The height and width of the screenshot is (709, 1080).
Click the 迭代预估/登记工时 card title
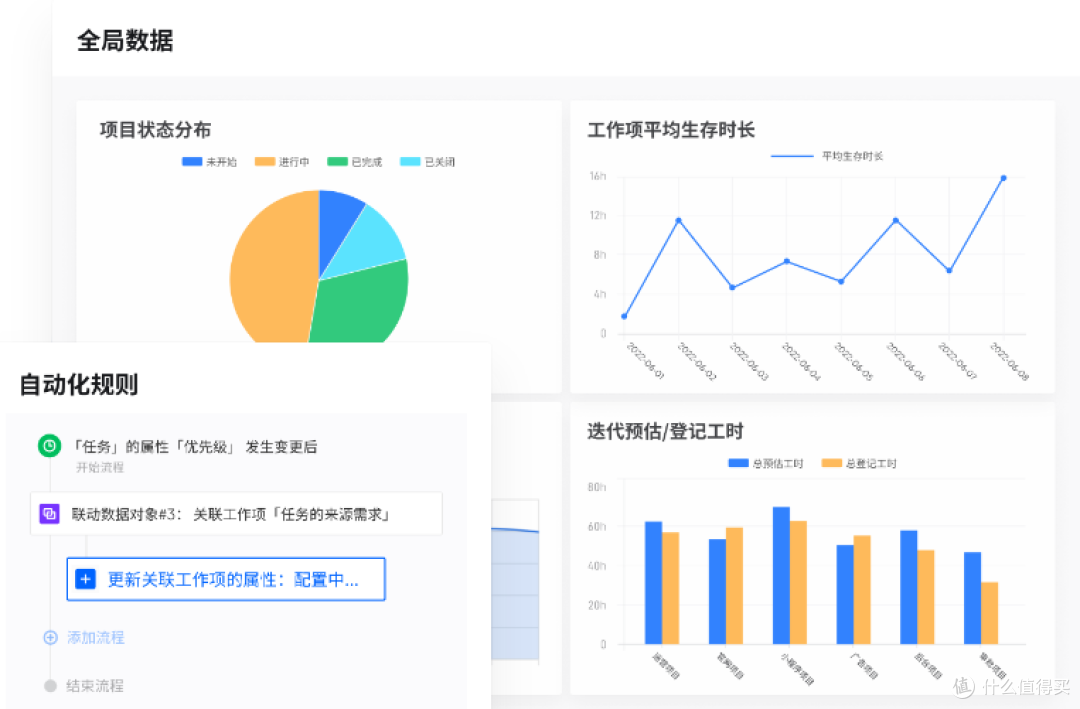pos(665,431)
